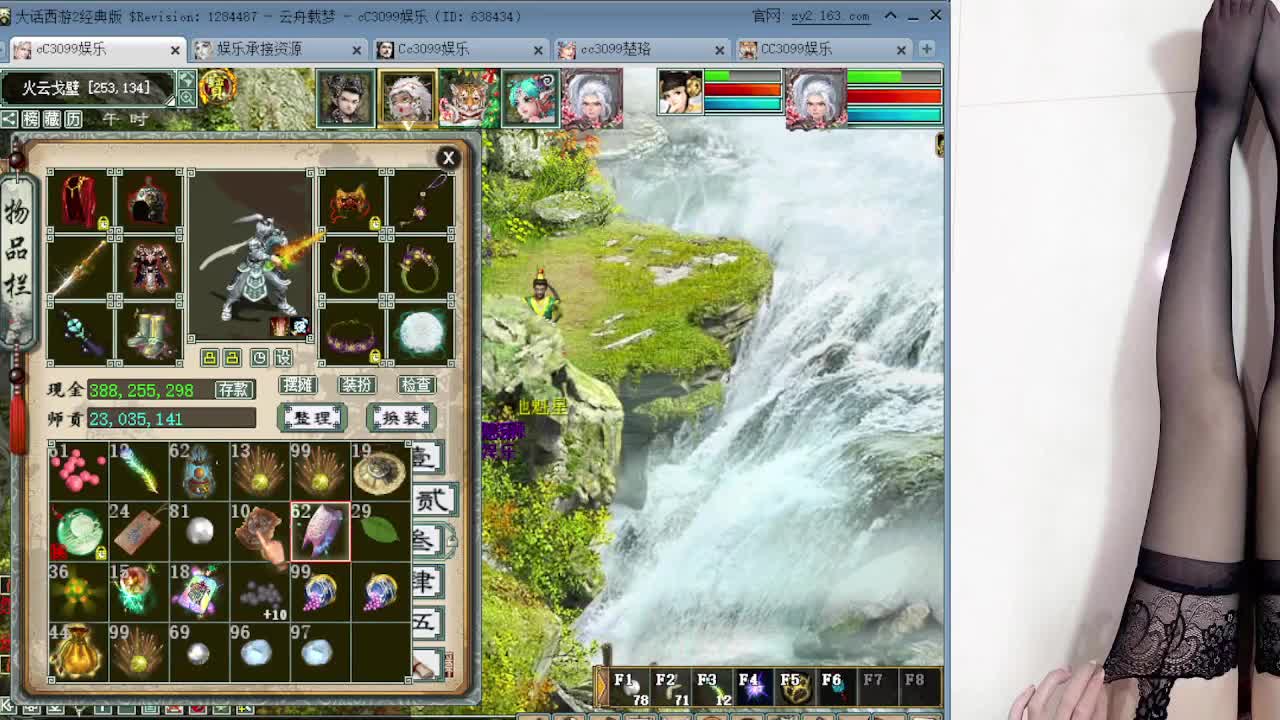Click the white crystal item count 97
1280x720 pixels.
point(320,652)
